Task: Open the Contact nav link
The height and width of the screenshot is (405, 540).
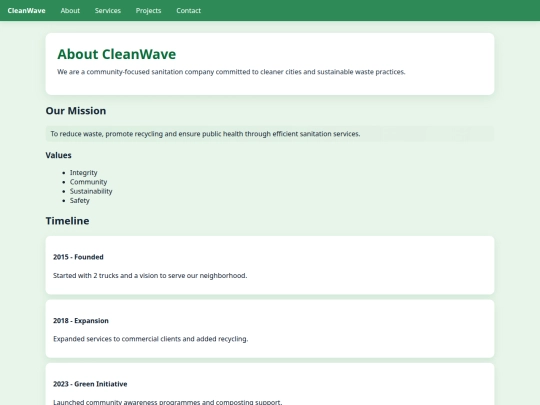Action: (188, 11)
